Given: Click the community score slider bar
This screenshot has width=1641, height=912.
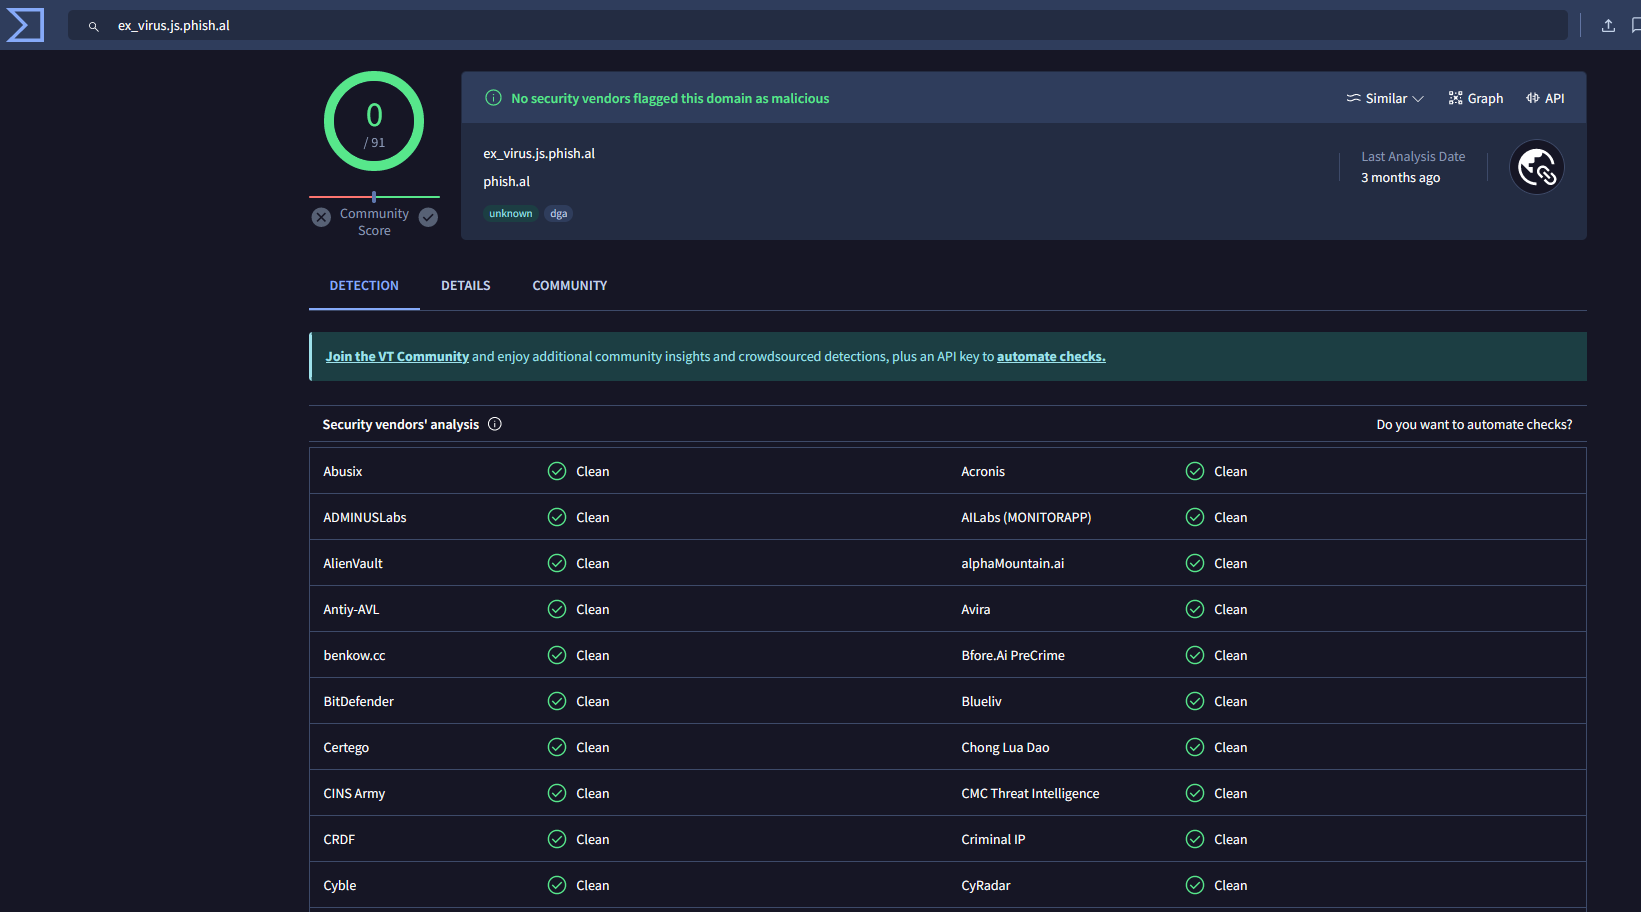Looking at the screenshot, I should (374, 197).
